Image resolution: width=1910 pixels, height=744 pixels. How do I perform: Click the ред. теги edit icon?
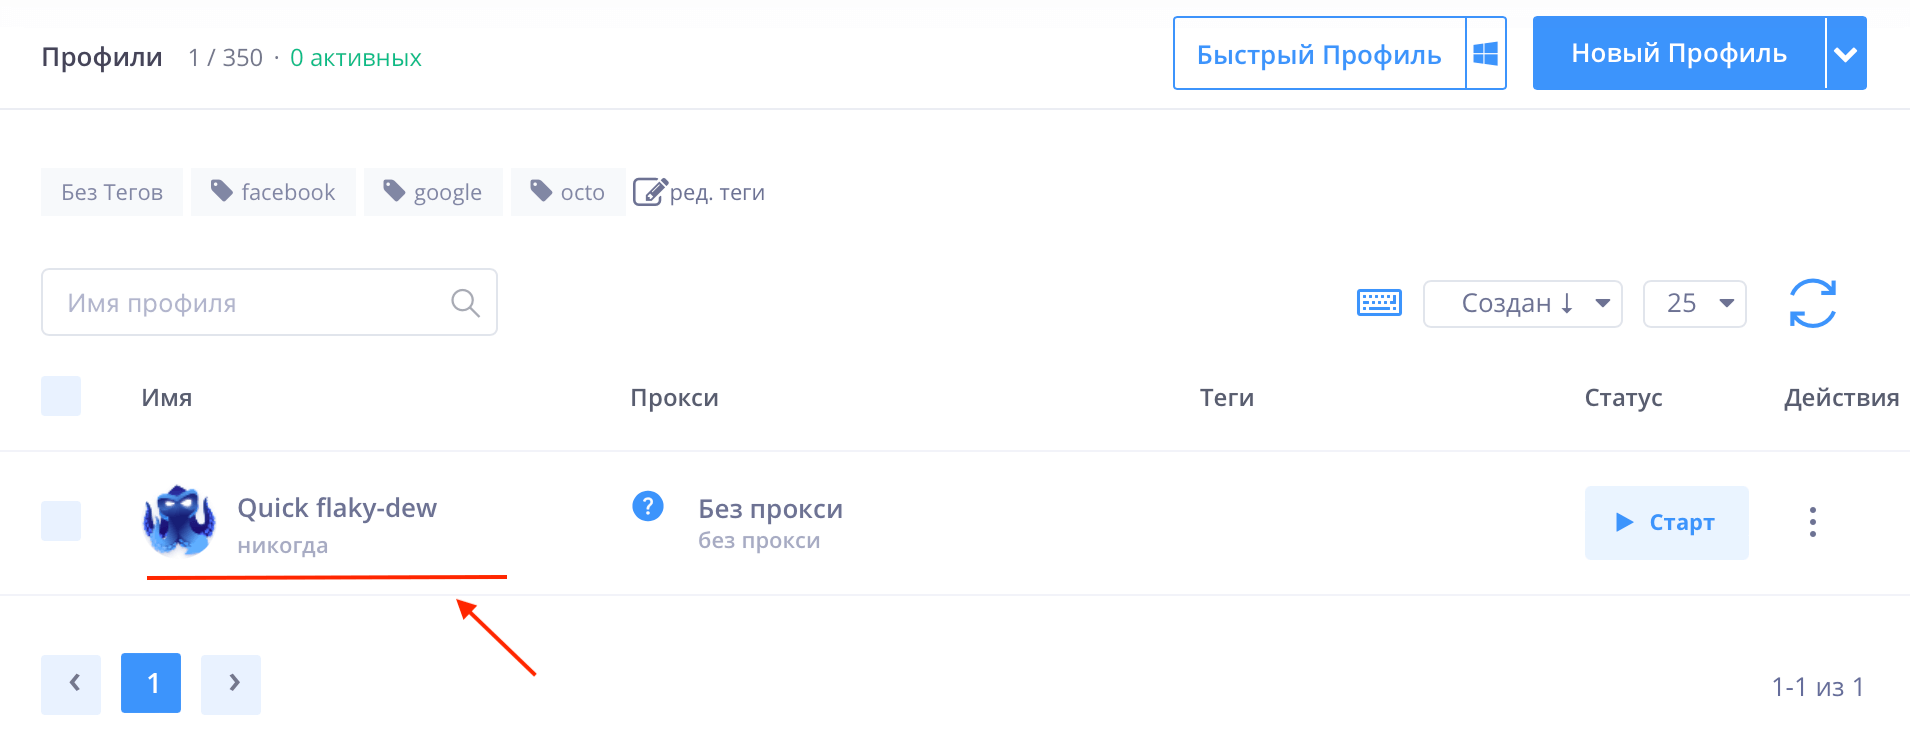tap(650, 192)
